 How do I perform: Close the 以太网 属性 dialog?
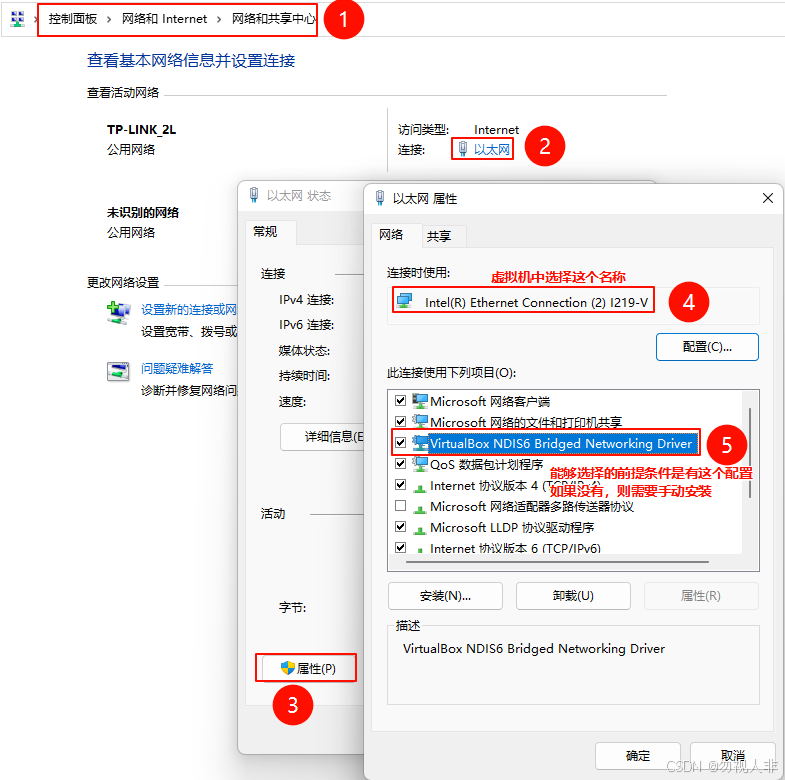coord(768,198)
